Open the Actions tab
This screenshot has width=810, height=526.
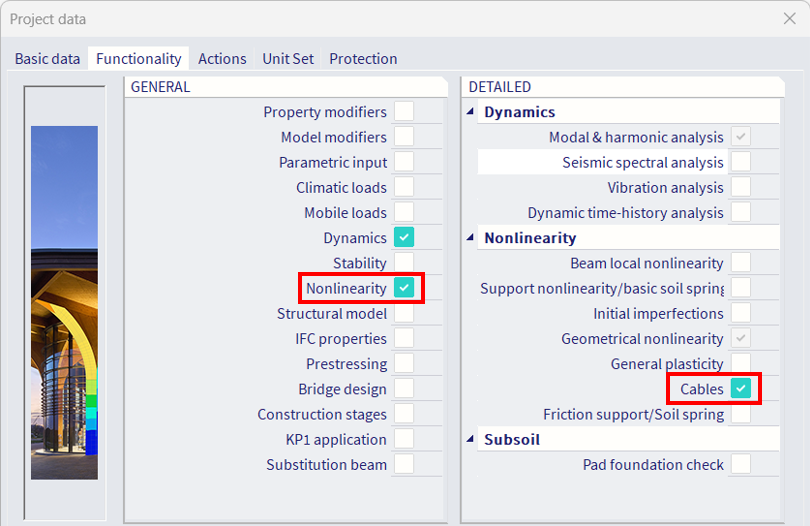point(222,58)
